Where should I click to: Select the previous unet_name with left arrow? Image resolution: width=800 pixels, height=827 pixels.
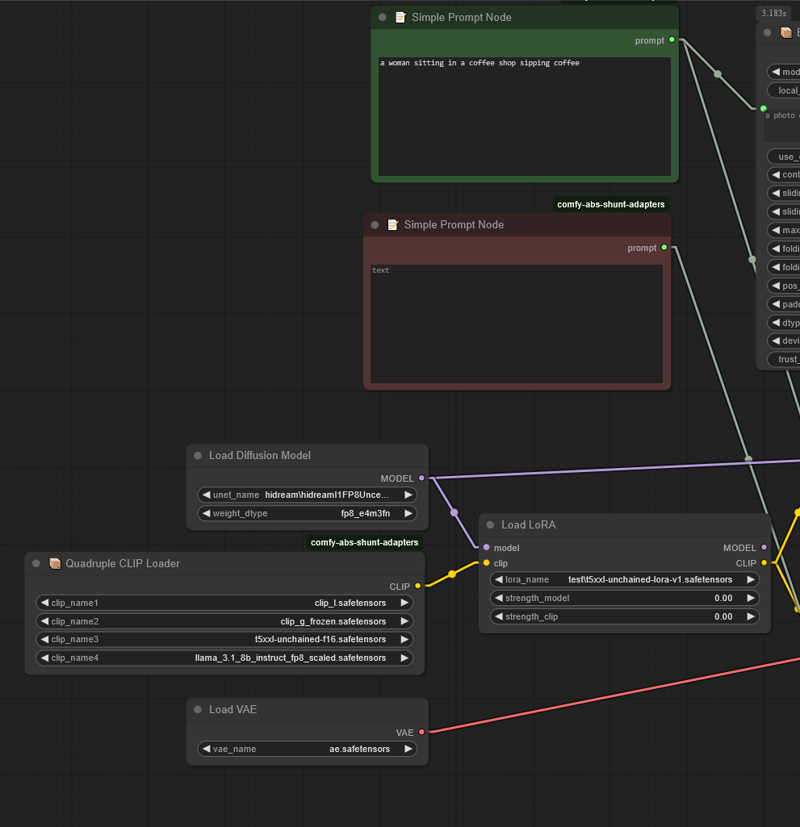click(x=206, y=495)
